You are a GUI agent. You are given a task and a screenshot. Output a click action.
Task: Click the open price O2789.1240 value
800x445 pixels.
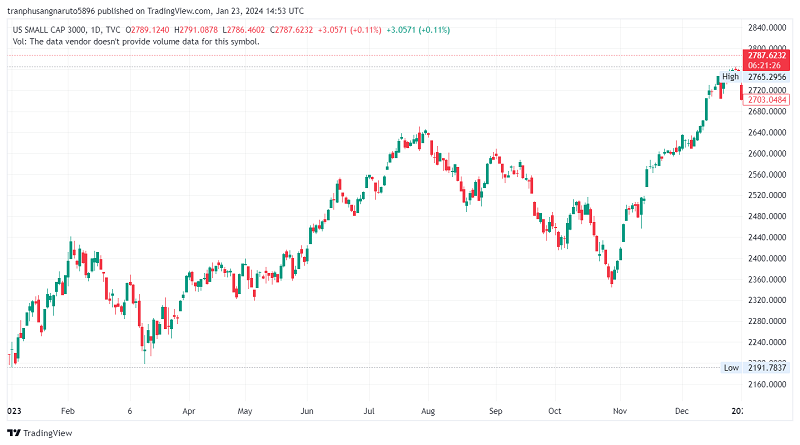click(x=149, y=30)
